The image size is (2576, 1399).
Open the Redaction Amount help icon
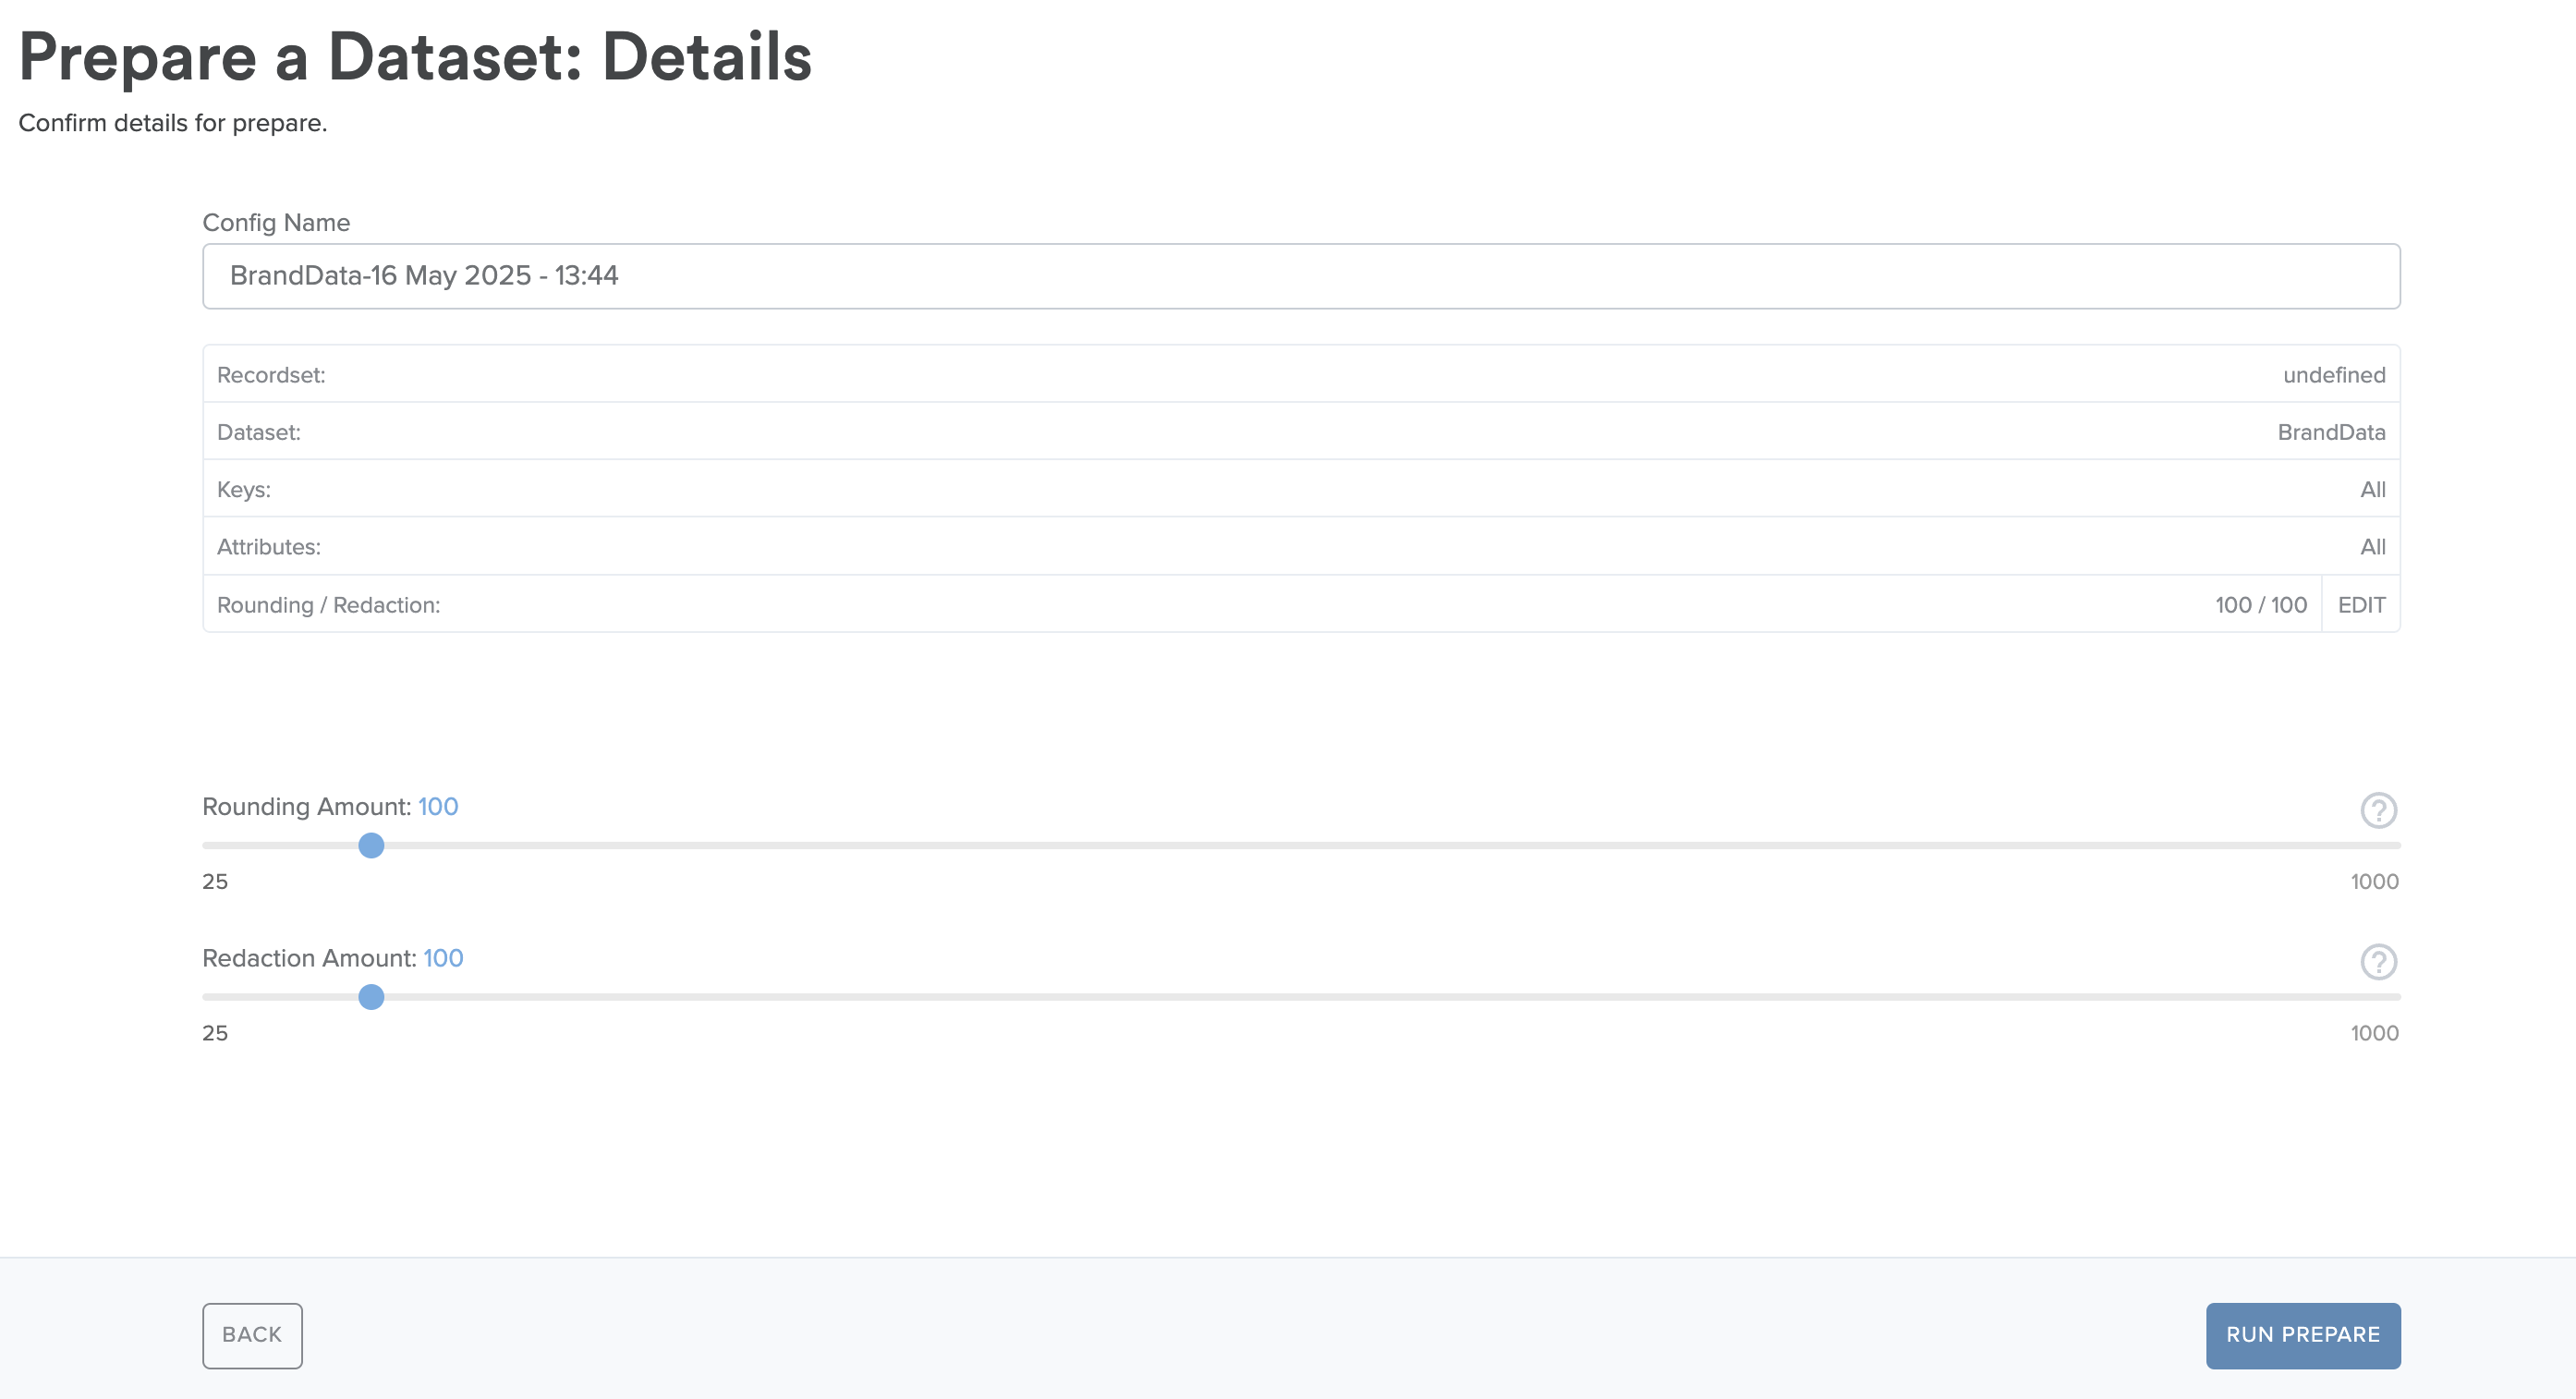(x=2378, y=962)
